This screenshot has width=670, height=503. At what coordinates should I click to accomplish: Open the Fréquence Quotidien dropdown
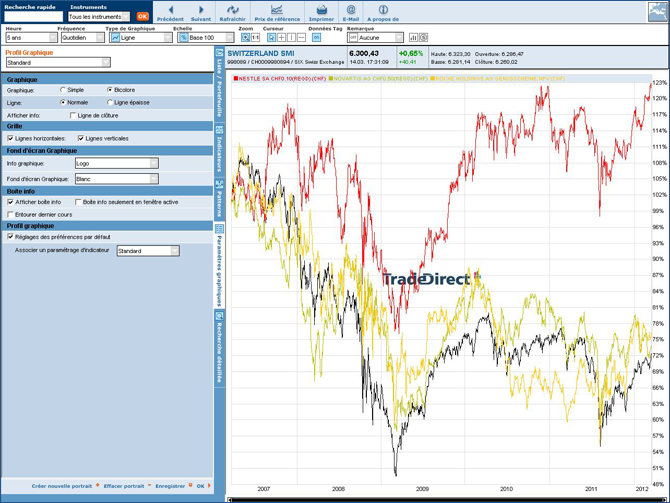83,38
